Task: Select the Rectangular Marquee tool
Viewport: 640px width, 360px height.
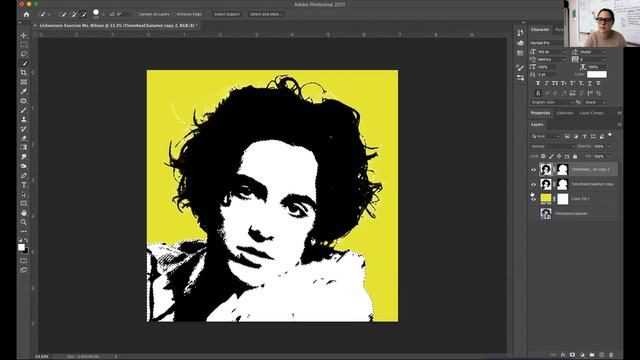Action: pyautogui.click(x=24, y=44)
